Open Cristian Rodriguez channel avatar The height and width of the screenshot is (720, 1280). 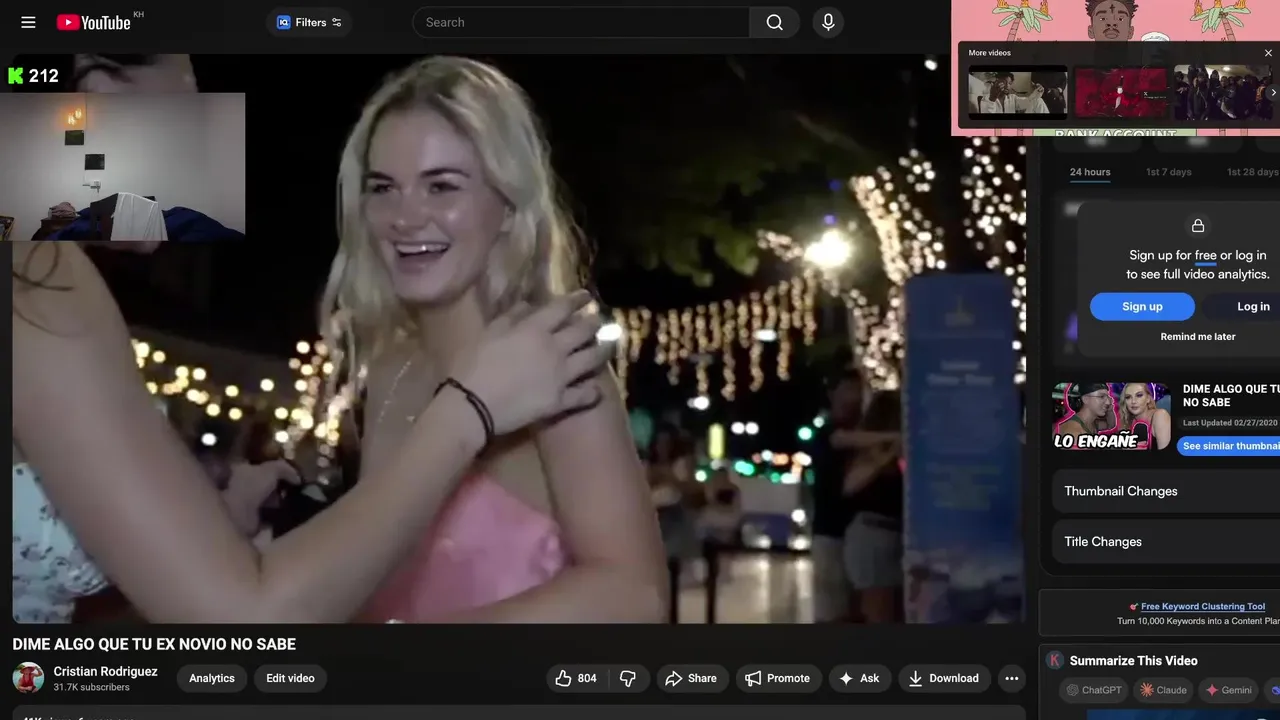28,678
